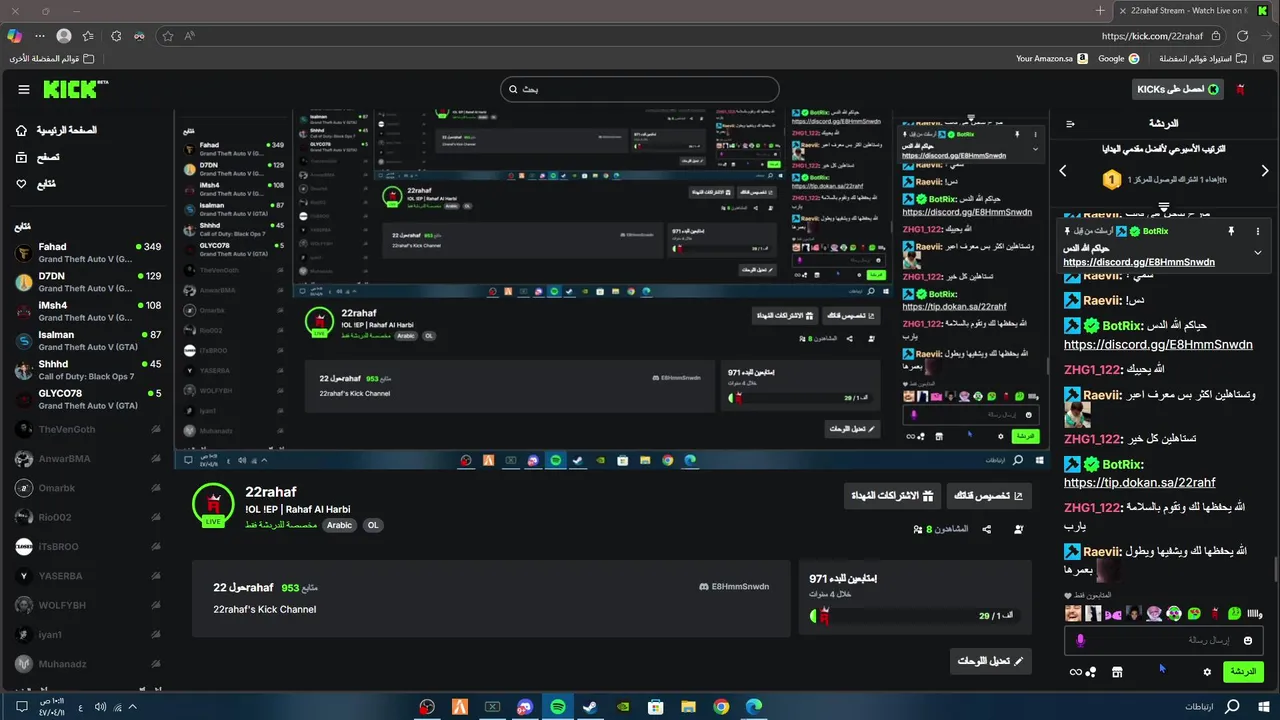Click Edit panels button
The height and width of the screenshot is (720, 1280).
point(990,661)
